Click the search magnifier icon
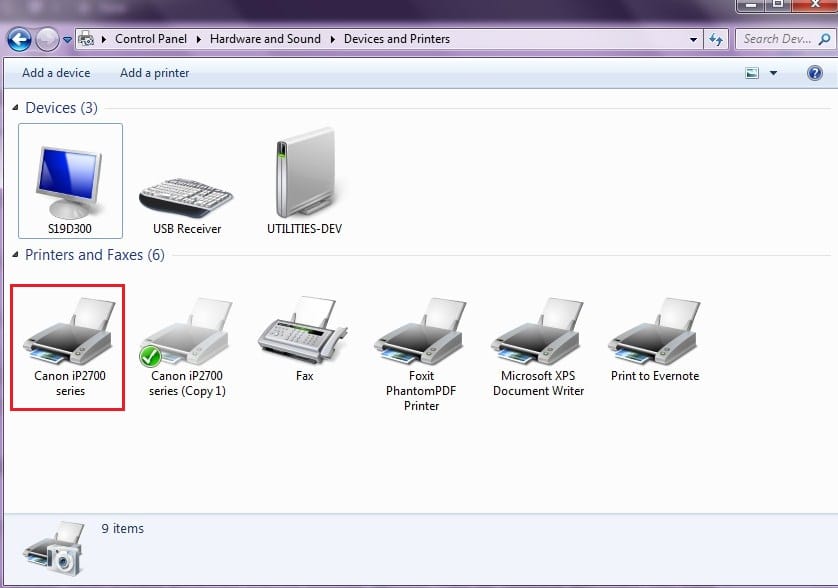The height and width of the screenshot is (588, 838). [x=825, y=39]
